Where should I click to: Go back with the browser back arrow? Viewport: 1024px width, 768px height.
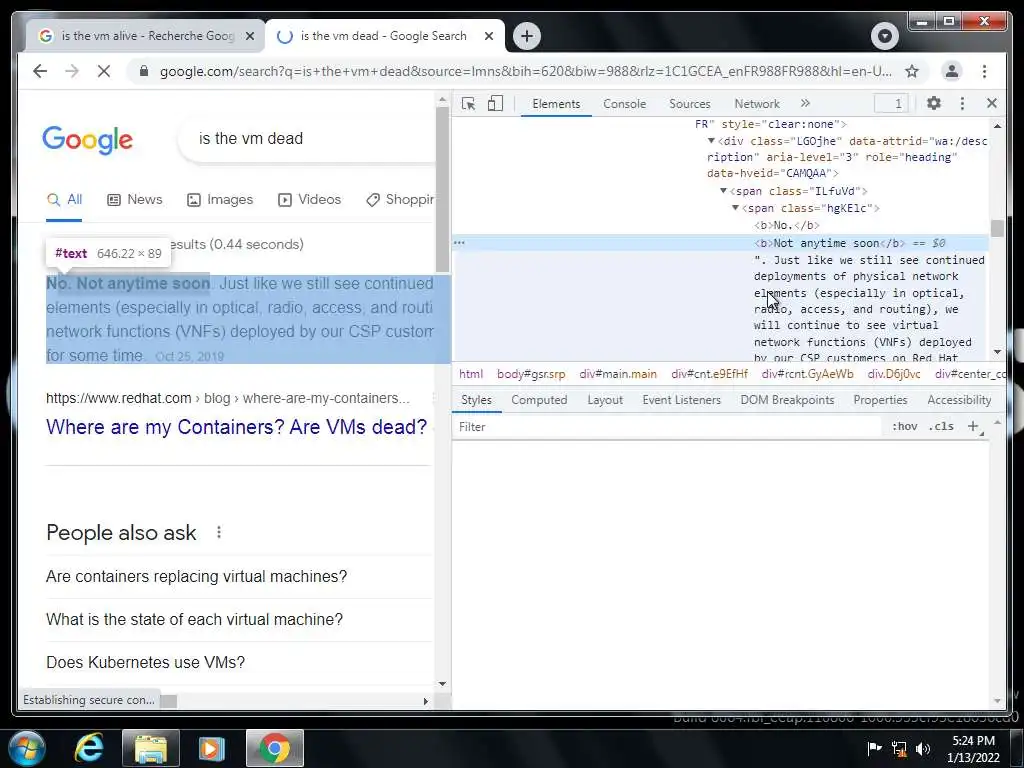coord(40,71)
